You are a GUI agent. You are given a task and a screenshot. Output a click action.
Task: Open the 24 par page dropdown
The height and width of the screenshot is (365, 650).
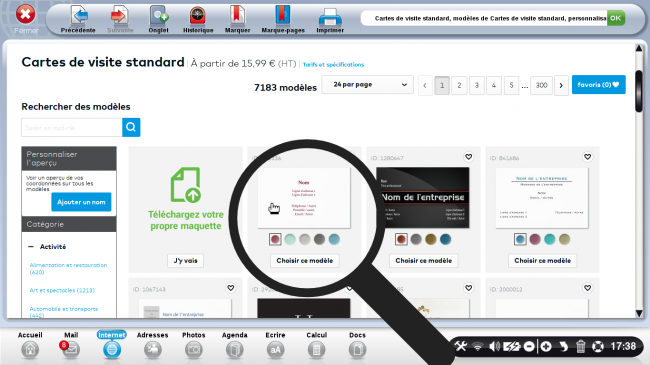pos(368,85)
